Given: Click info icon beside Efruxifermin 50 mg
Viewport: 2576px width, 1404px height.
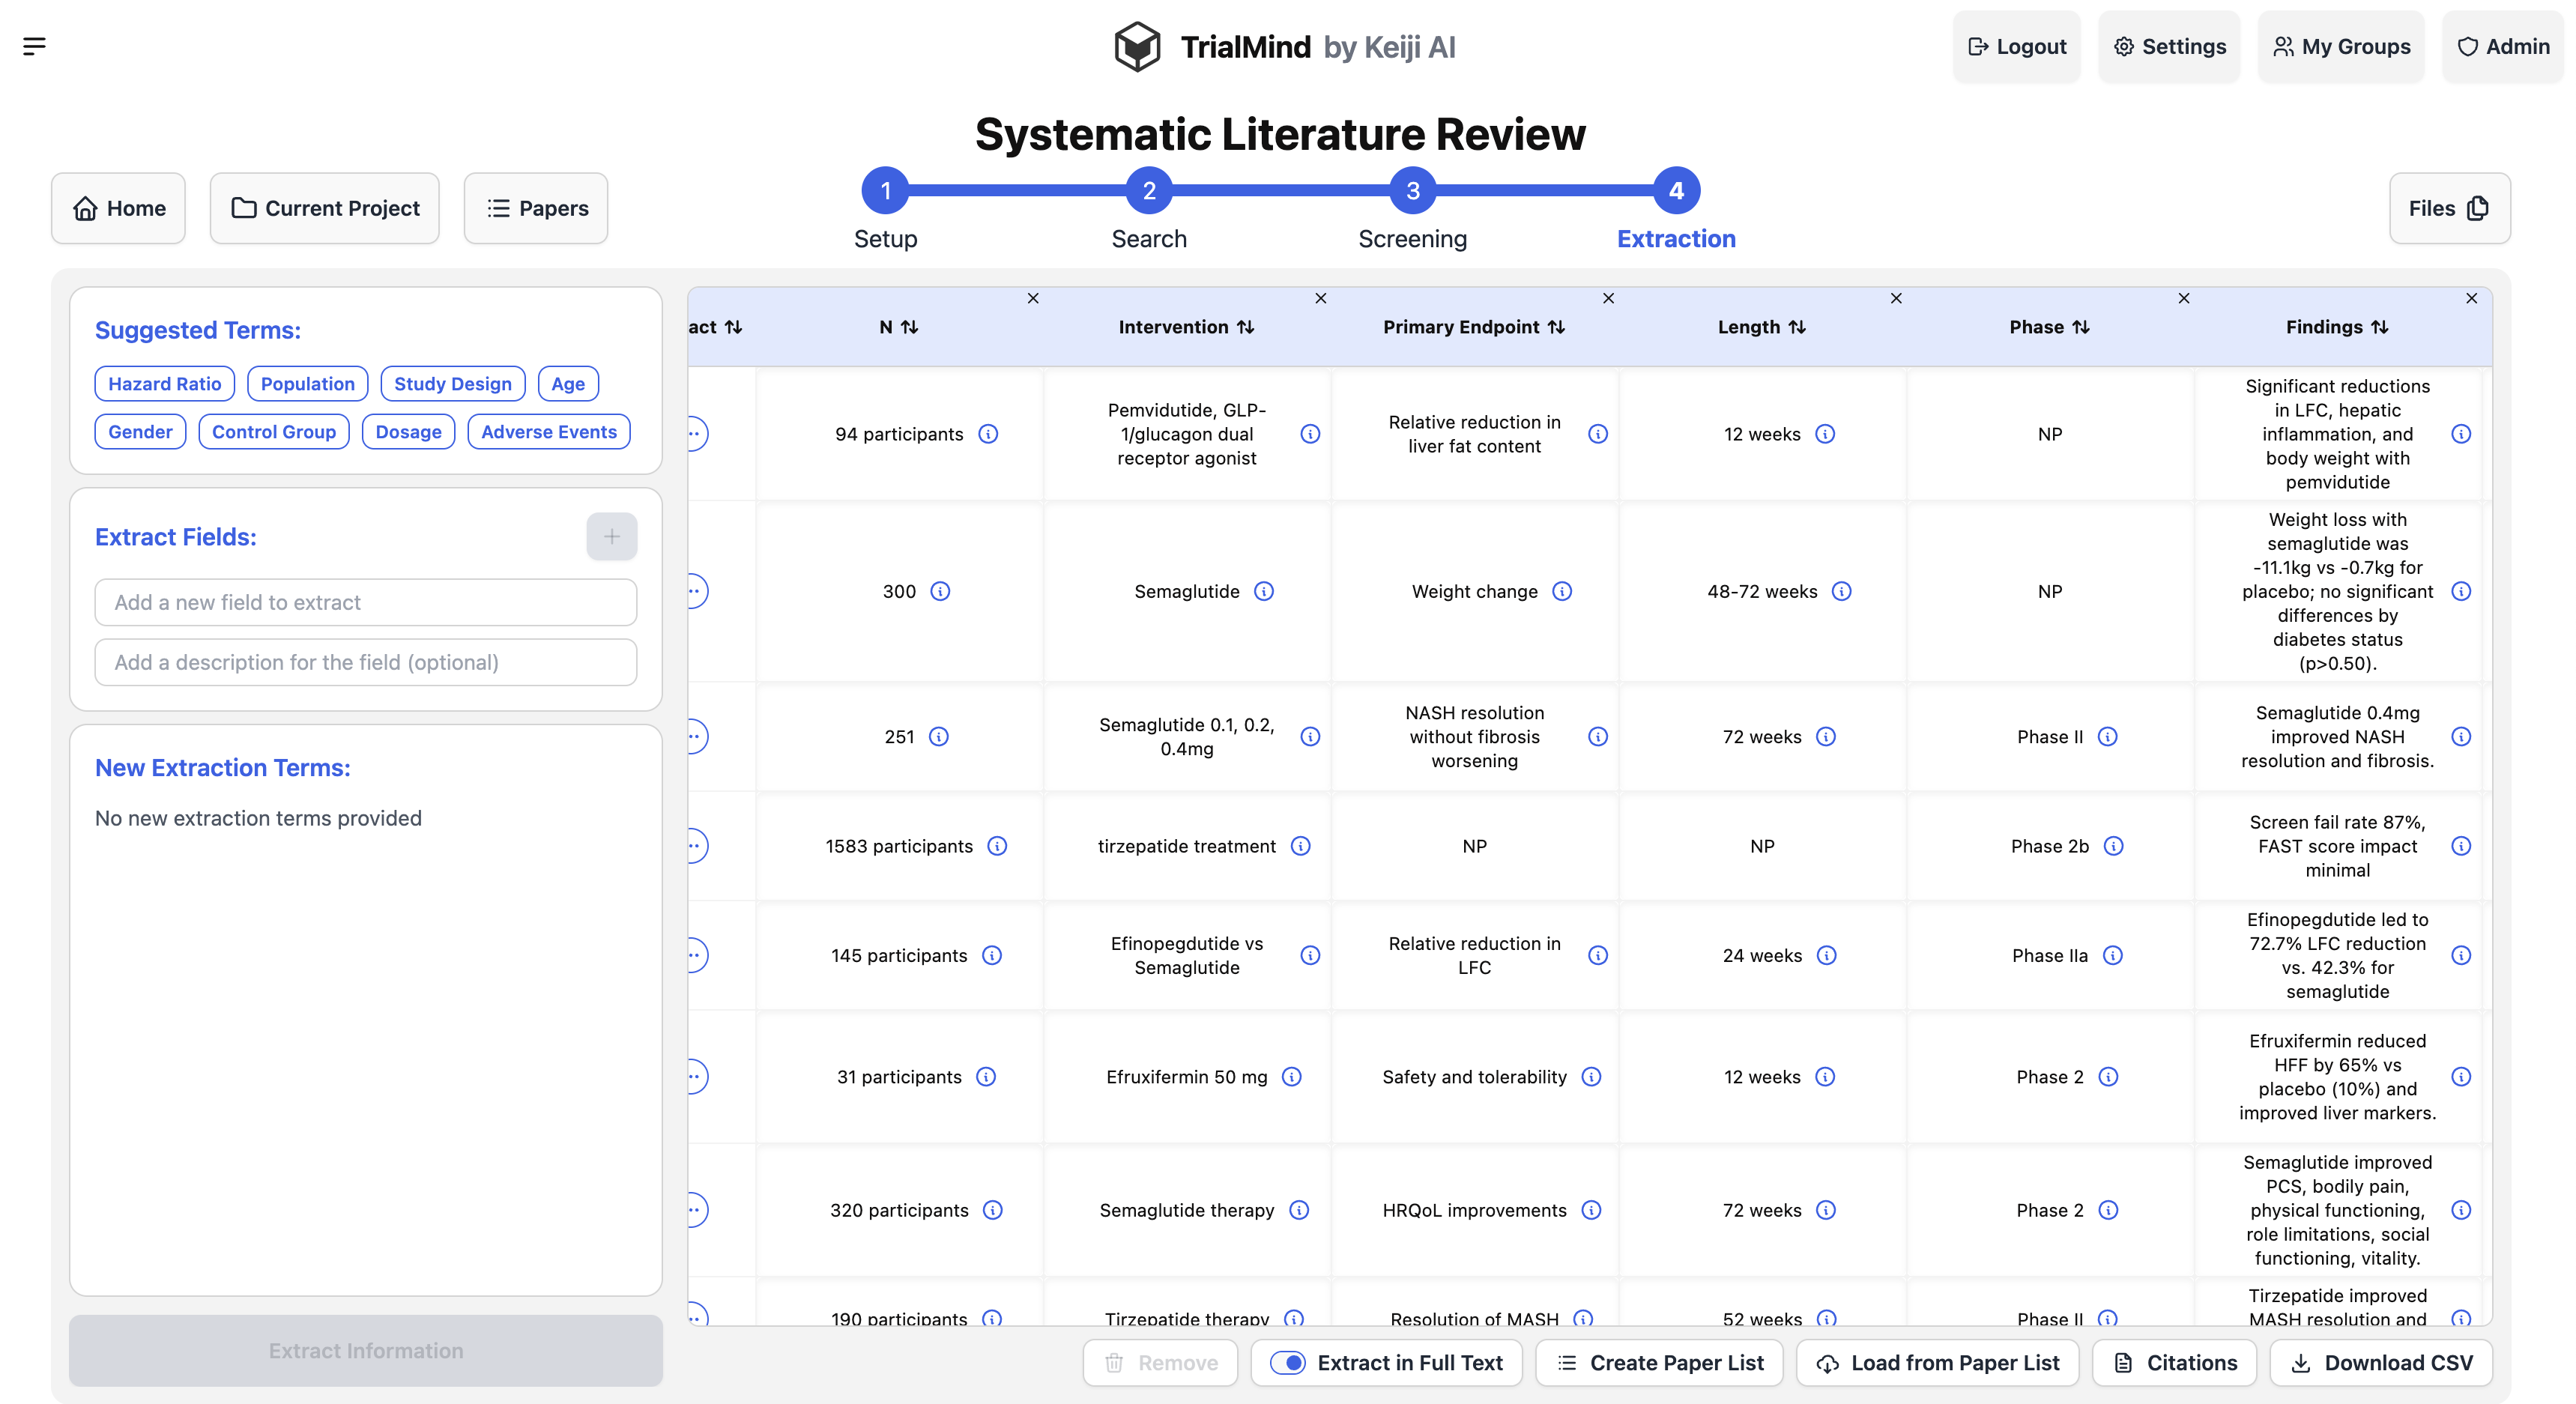Looking at the screenshot, I should click(x=1291, y=1077).
